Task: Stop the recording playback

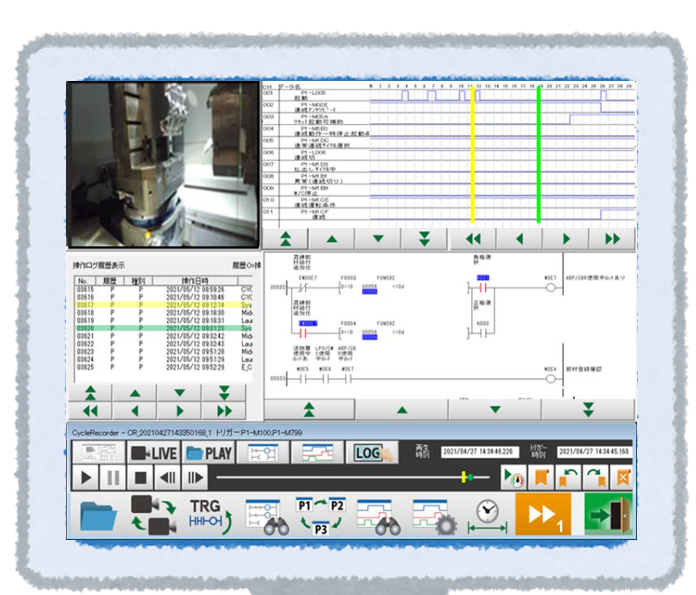Action: click(140, 478)
